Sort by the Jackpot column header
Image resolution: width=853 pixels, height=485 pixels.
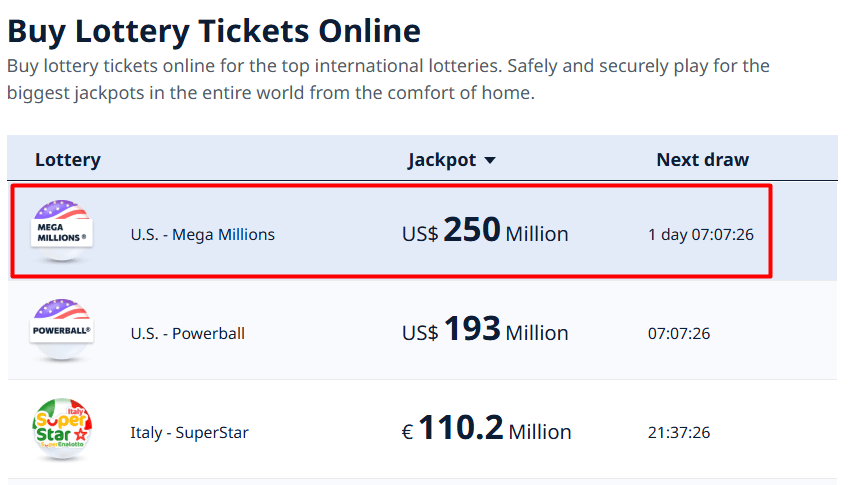point(442,160)
